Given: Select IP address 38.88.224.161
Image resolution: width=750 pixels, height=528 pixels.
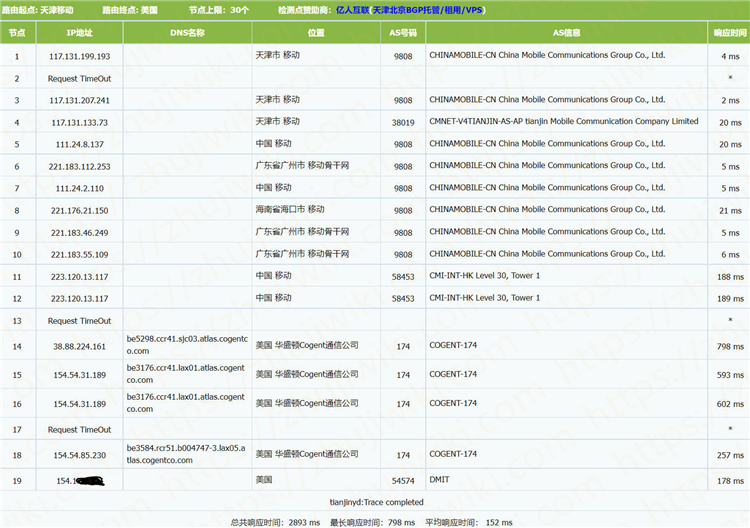Looking at the screenshot, I should (79, 346).
